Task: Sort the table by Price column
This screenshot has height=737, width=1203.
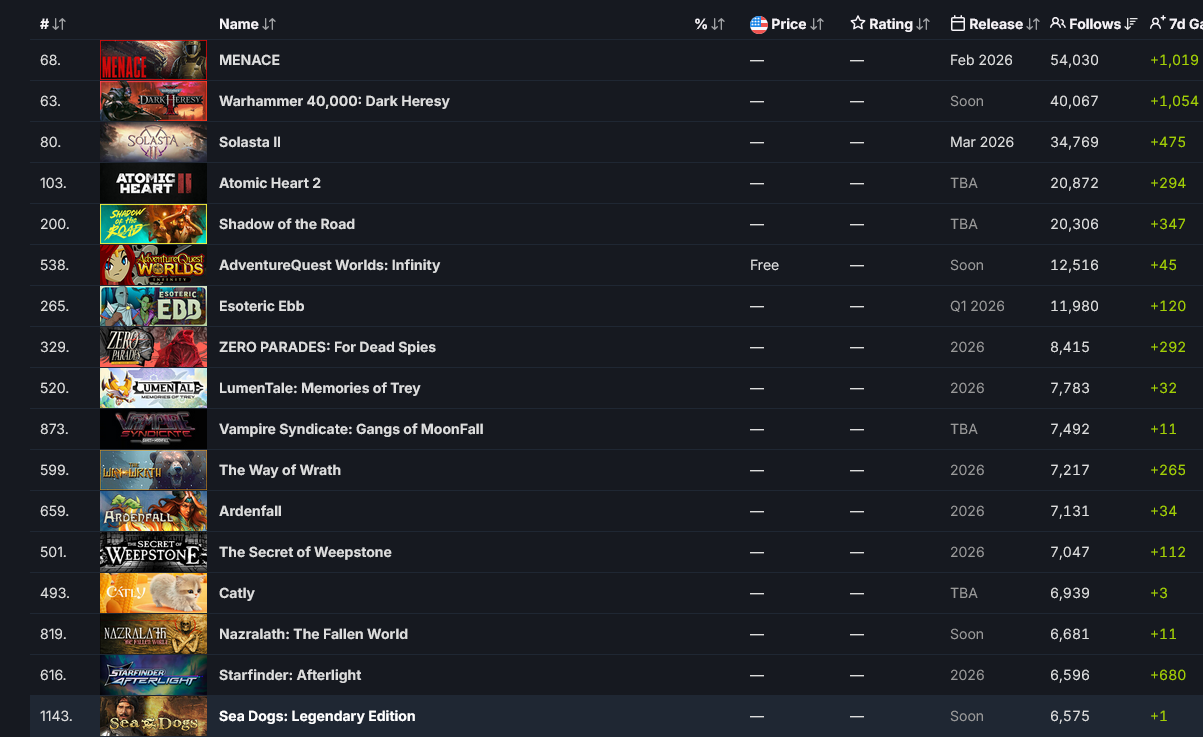Action: 787,24
